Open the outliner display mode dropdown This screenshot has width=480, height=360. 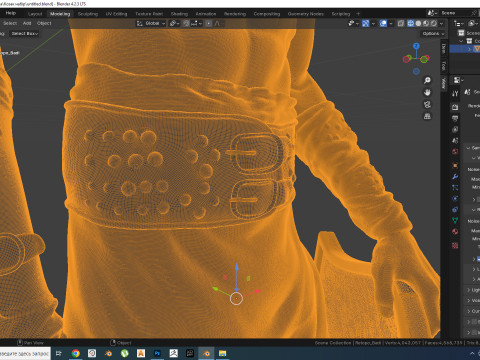(459, 23)
